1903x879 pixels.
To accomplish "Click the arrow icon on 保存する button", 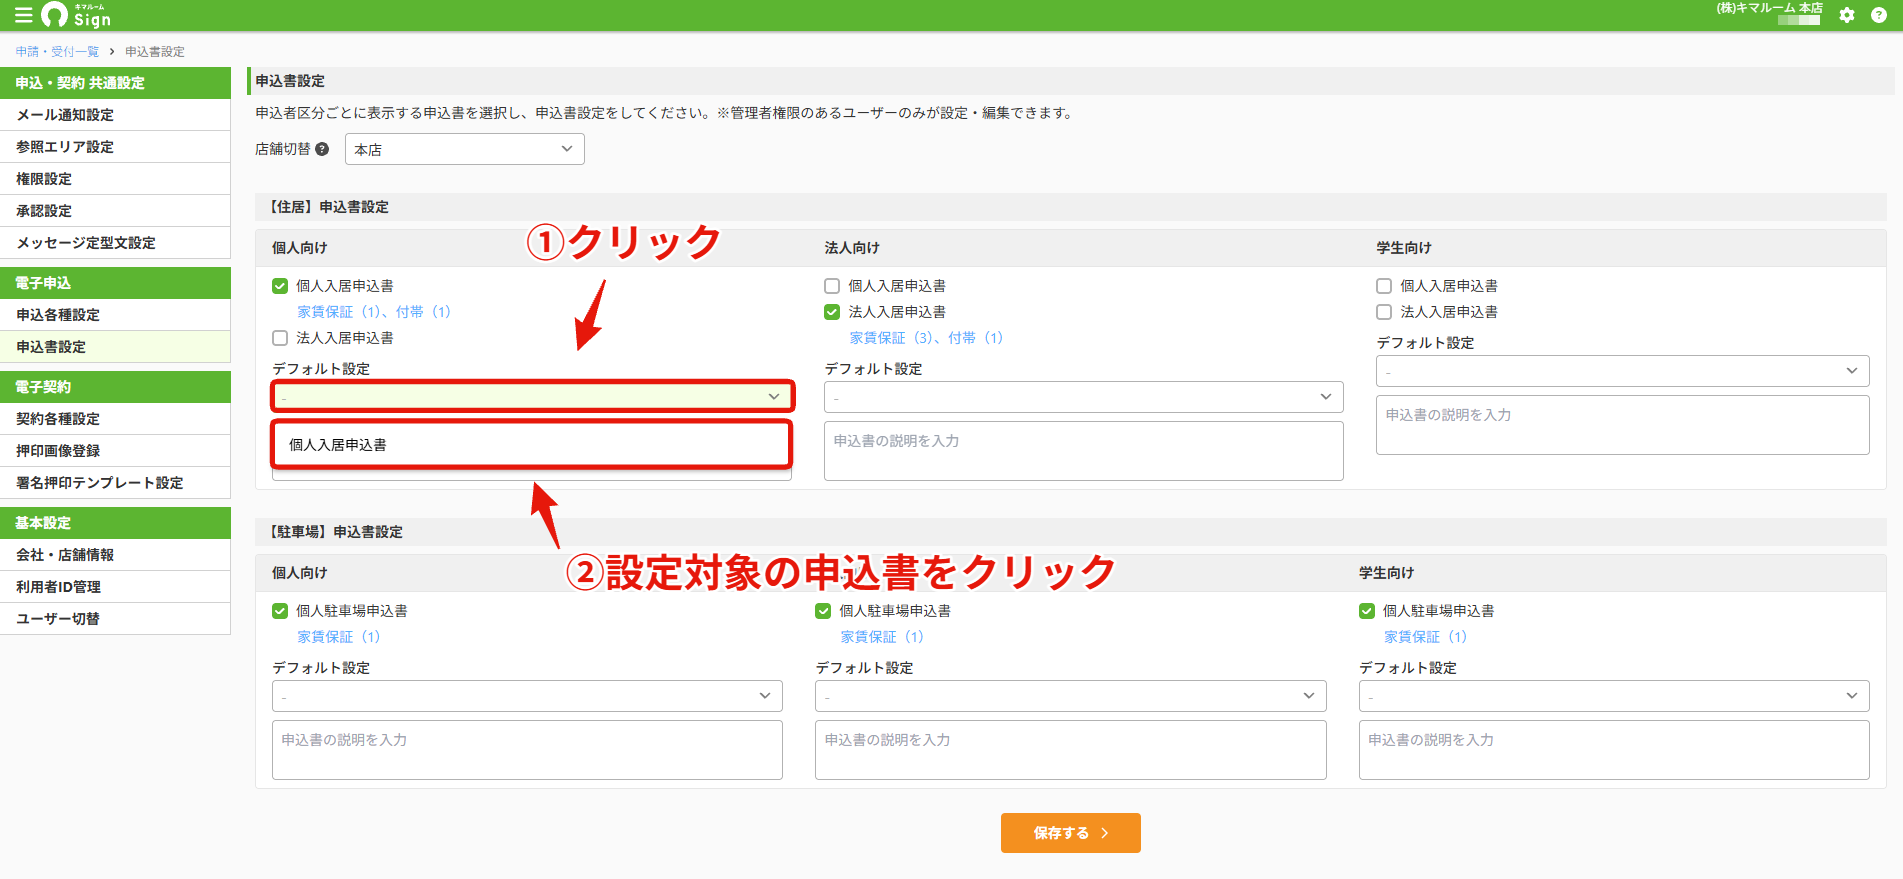I will [1105, 833].
